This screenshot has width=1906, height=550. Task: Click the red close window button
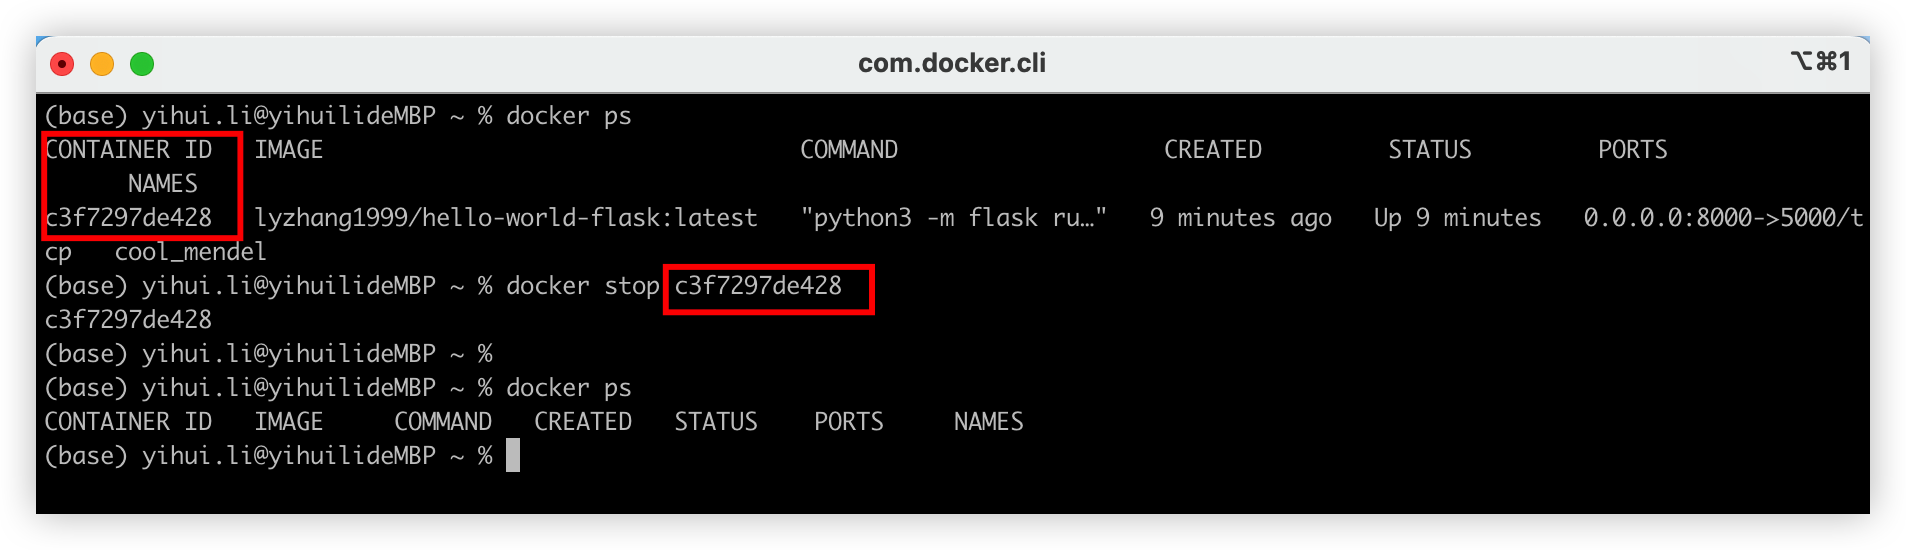62,64
